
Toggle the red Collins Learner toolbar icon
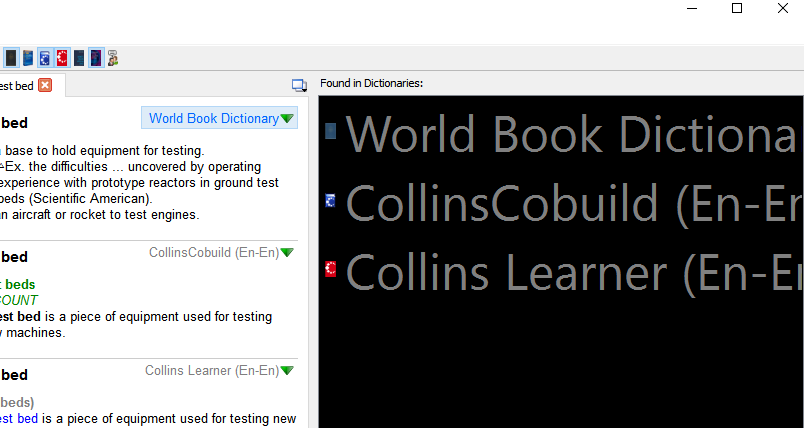[62, 58]
